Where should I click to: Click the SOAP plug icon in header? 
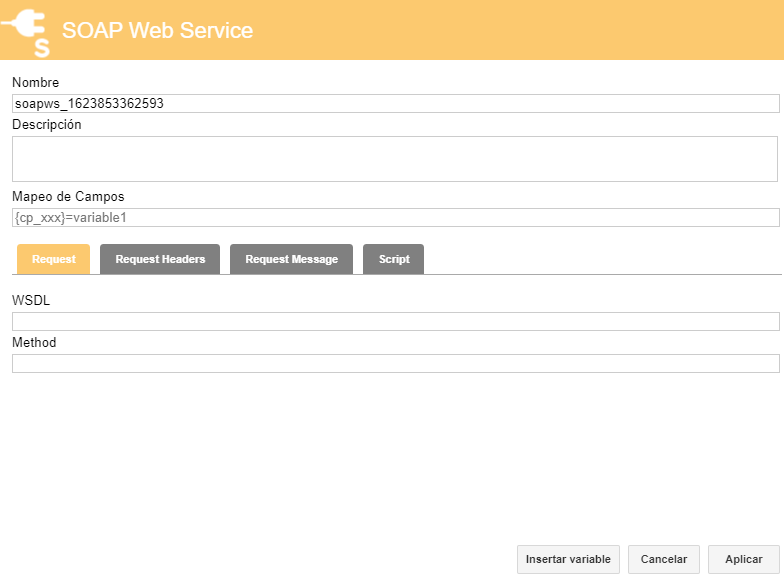(26, 32)
